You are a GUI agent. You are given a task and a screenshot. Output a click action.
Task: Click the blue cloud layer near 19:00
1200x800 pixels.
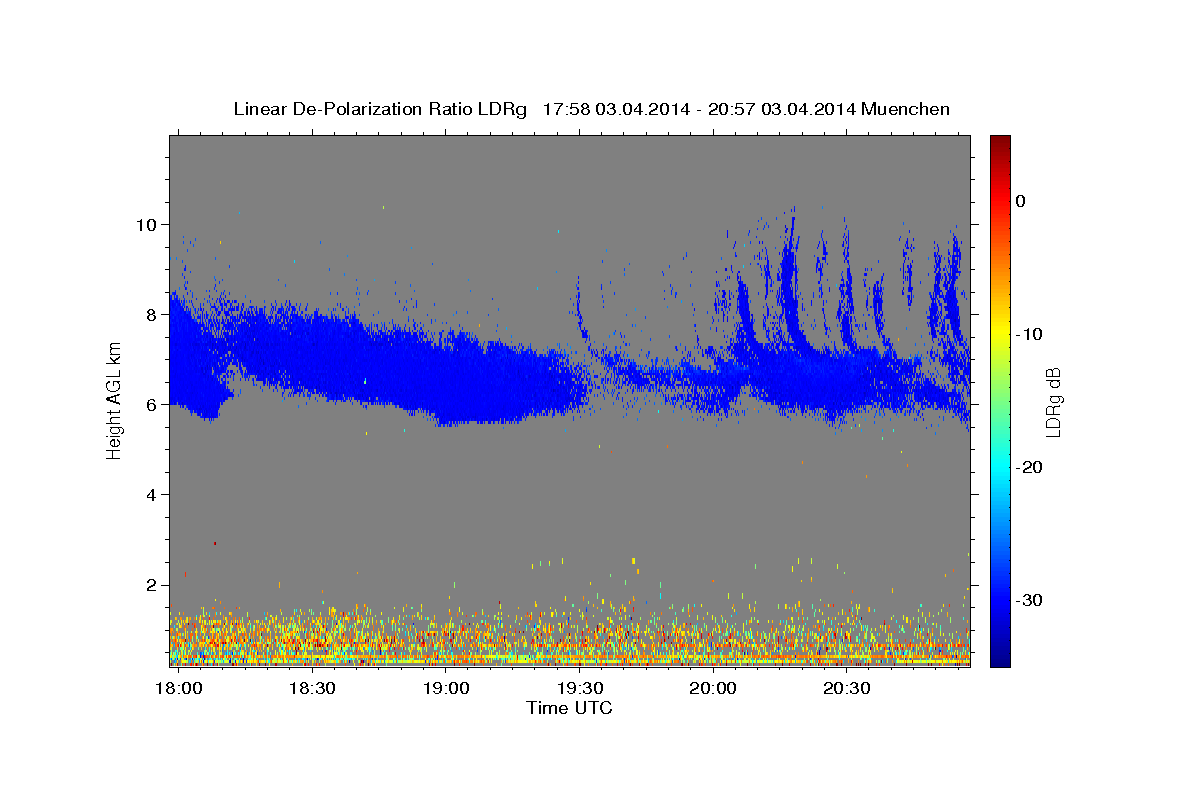click(x=446, y=378)
